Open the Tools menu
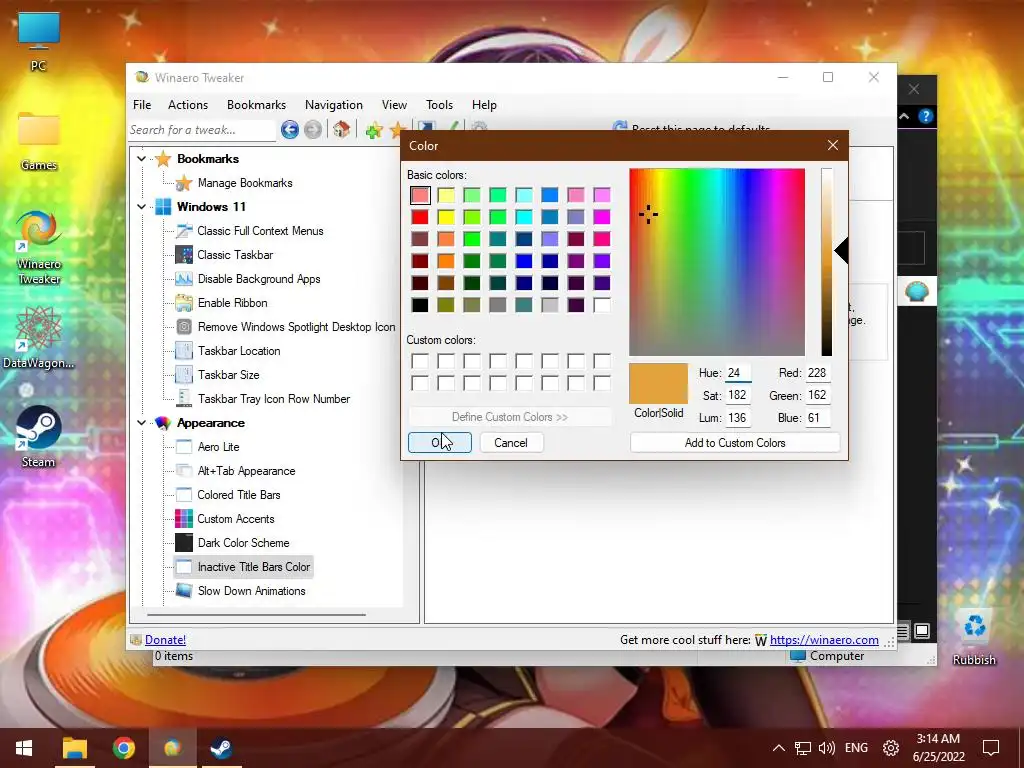Screen dimensions: 1024x768 click(439, 104)
